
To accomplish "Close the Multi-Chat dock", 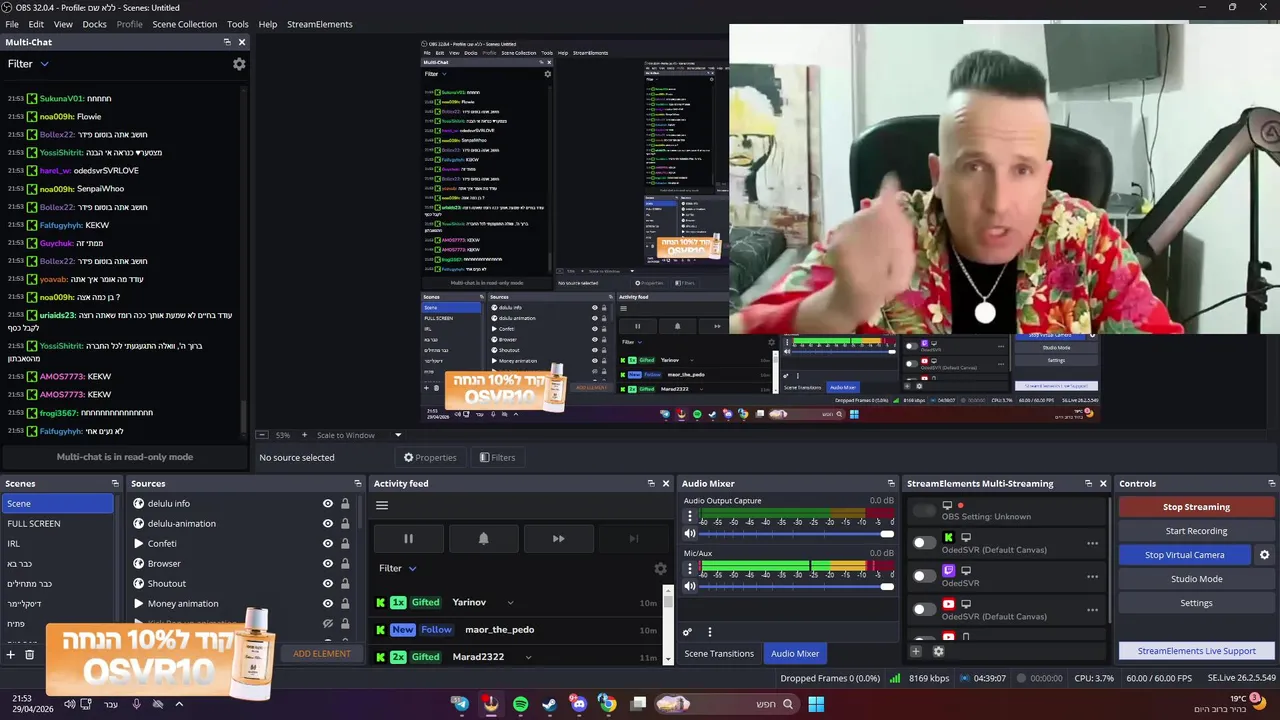I will tap(242, 42).
